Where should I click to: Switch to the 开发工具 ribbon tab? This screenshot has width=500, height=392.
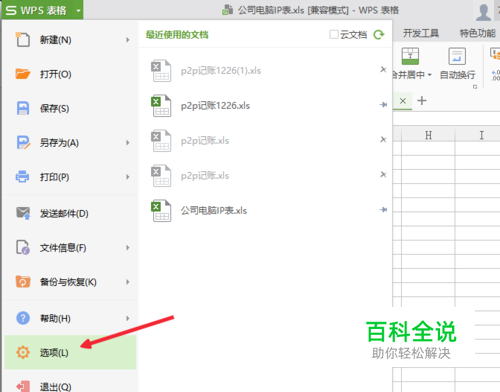(421, 33)
